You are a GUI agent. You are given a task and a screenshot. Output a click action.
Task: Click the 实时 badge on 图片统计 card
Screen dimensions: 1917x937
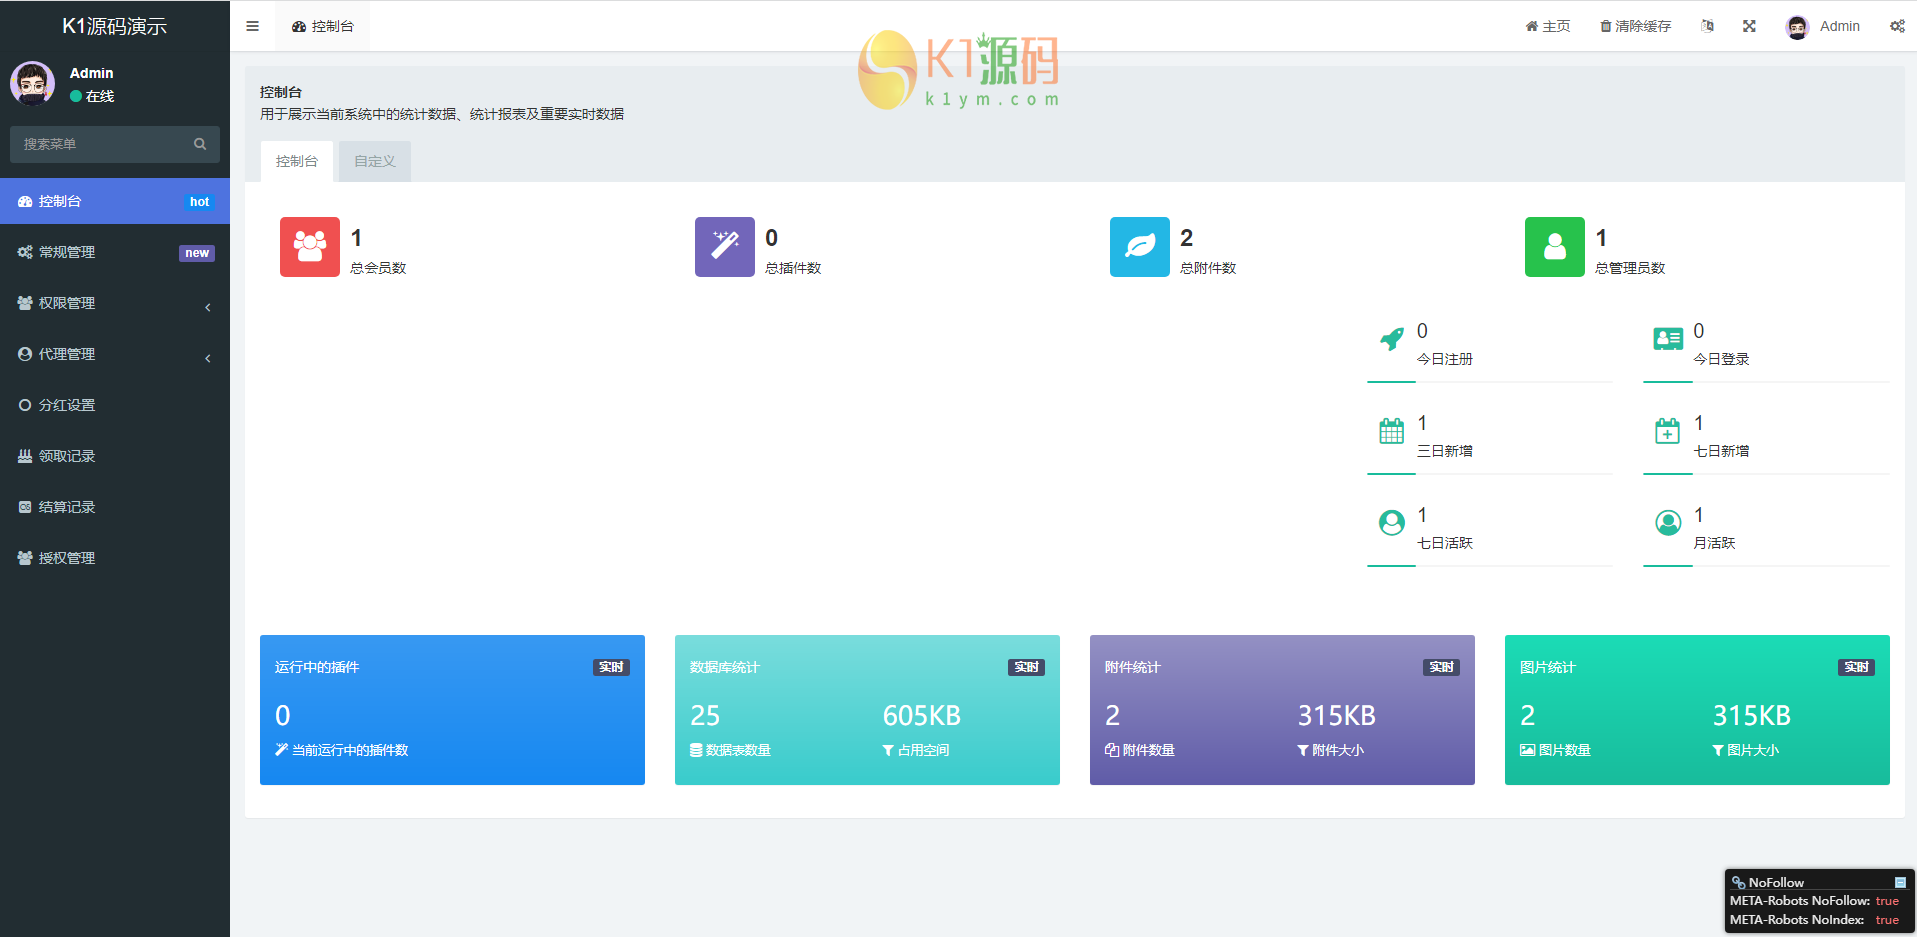tap(1856, 667)
